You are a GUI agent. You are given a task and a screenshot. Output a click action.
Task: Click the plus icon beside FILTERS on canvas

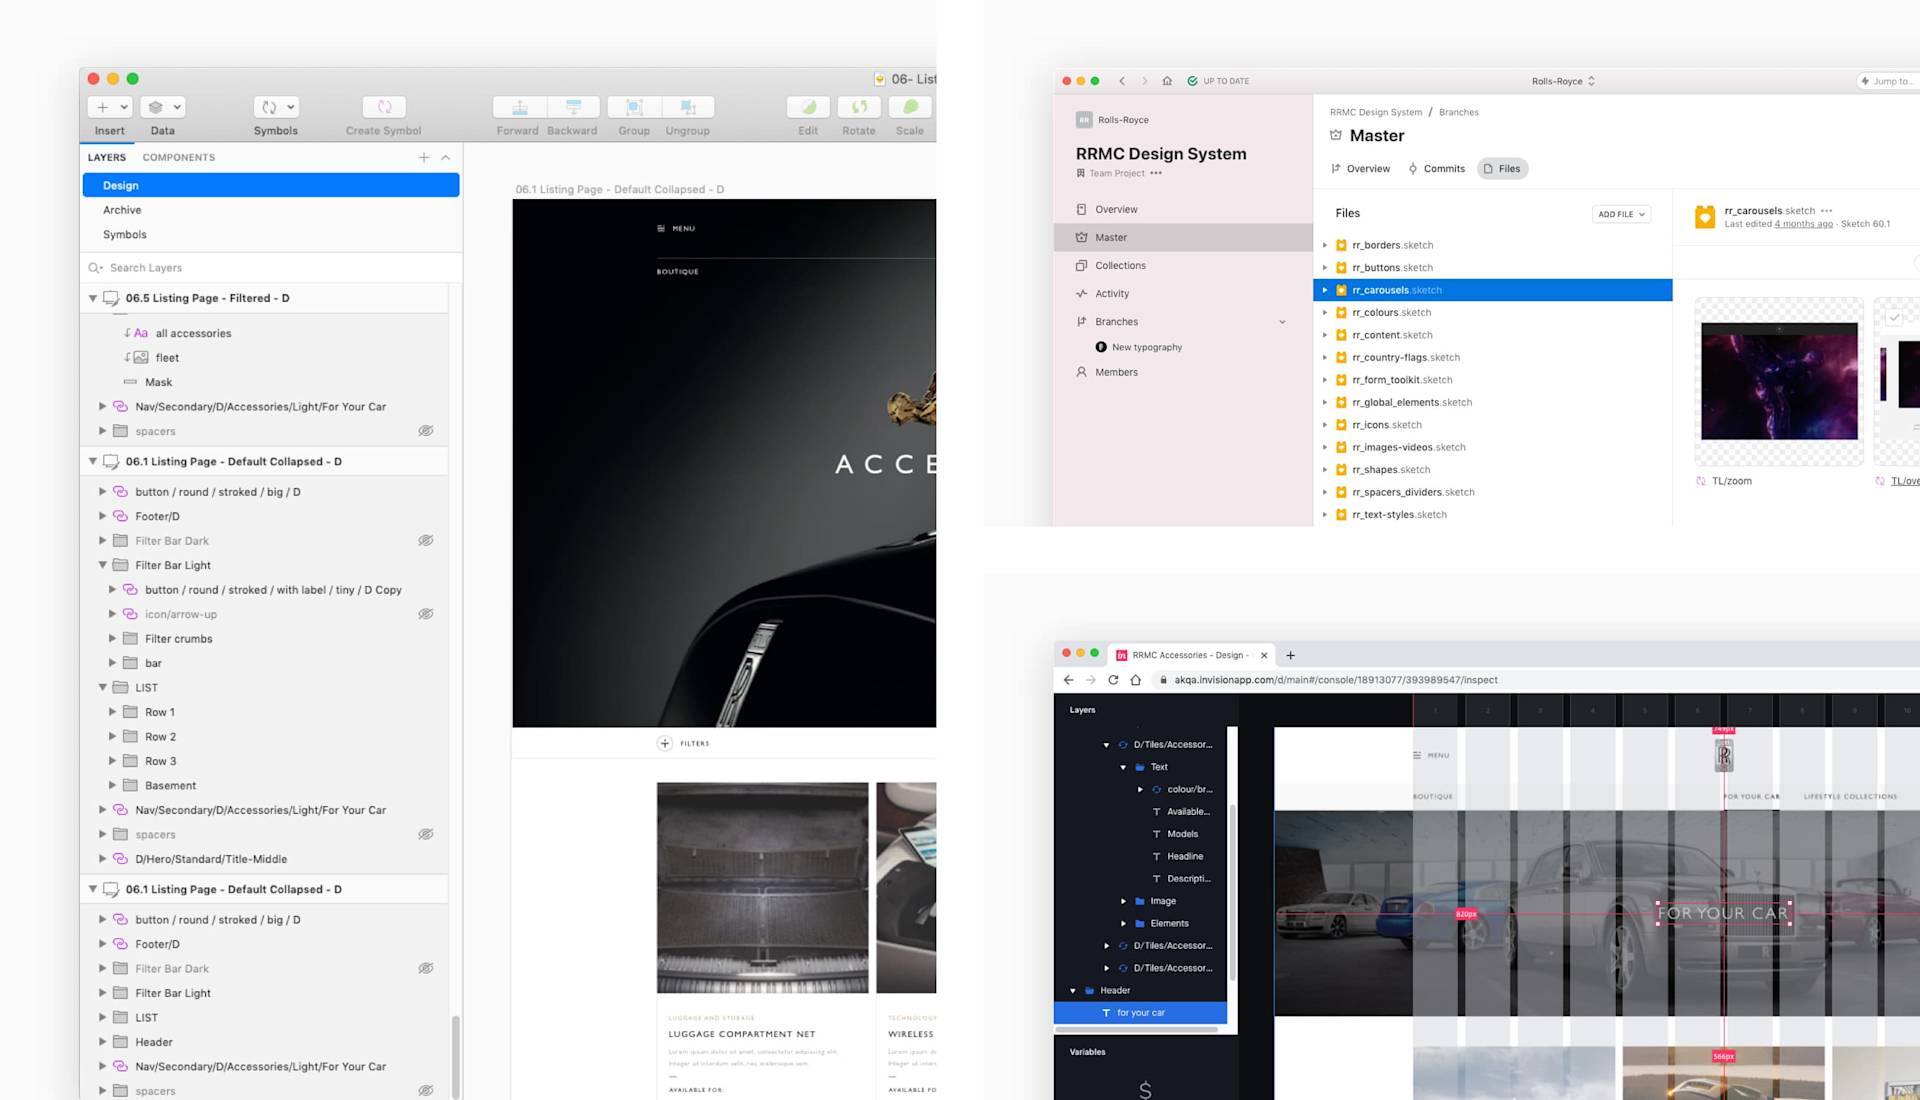pyautogui.click(x=665, y=743)
